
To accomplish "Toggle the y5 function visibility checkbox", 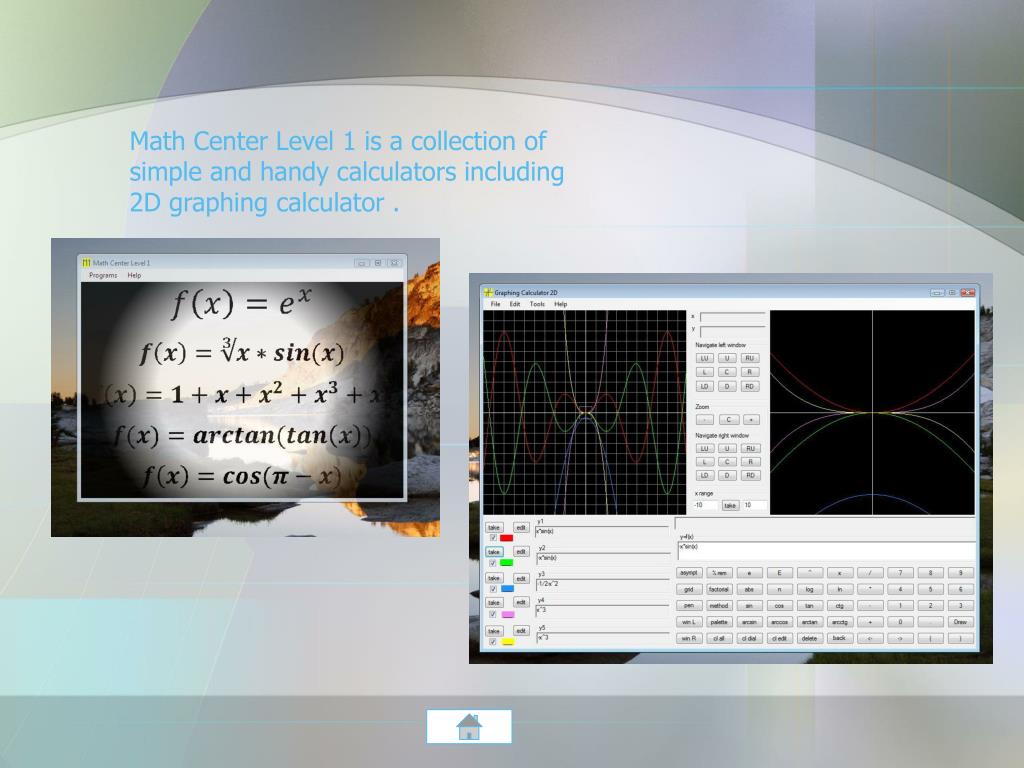I will (493, 641).
